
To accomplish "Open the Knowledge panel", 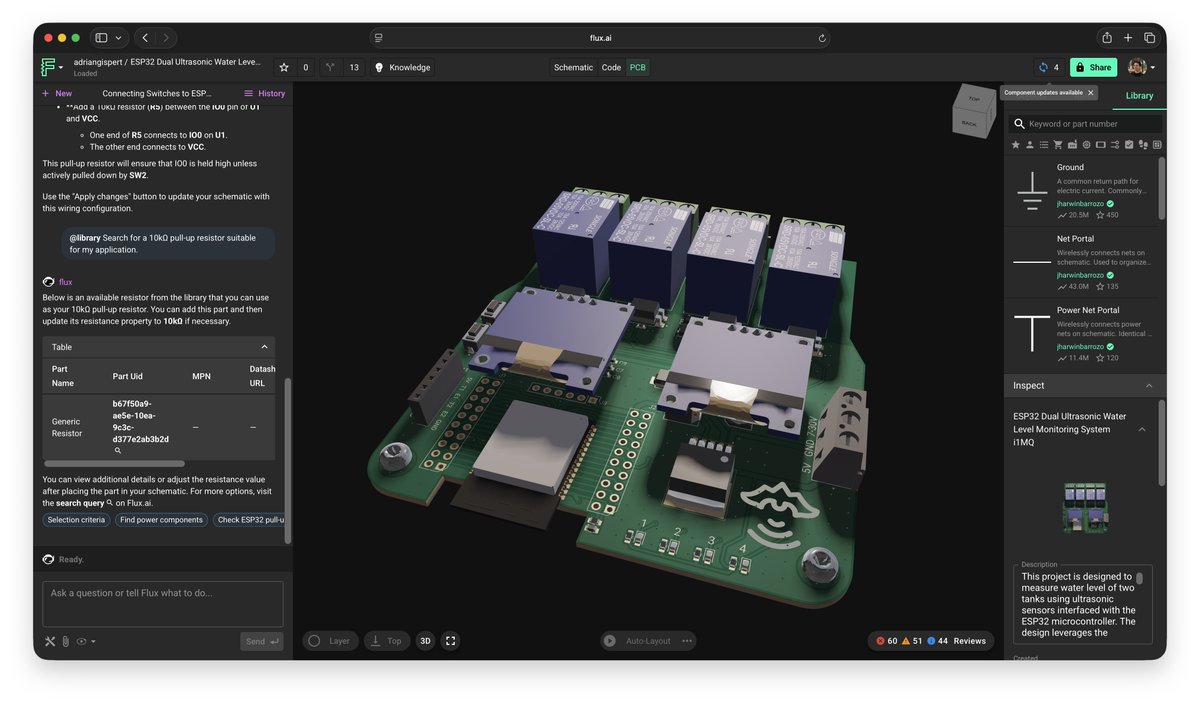I will [x=405, y=67].
